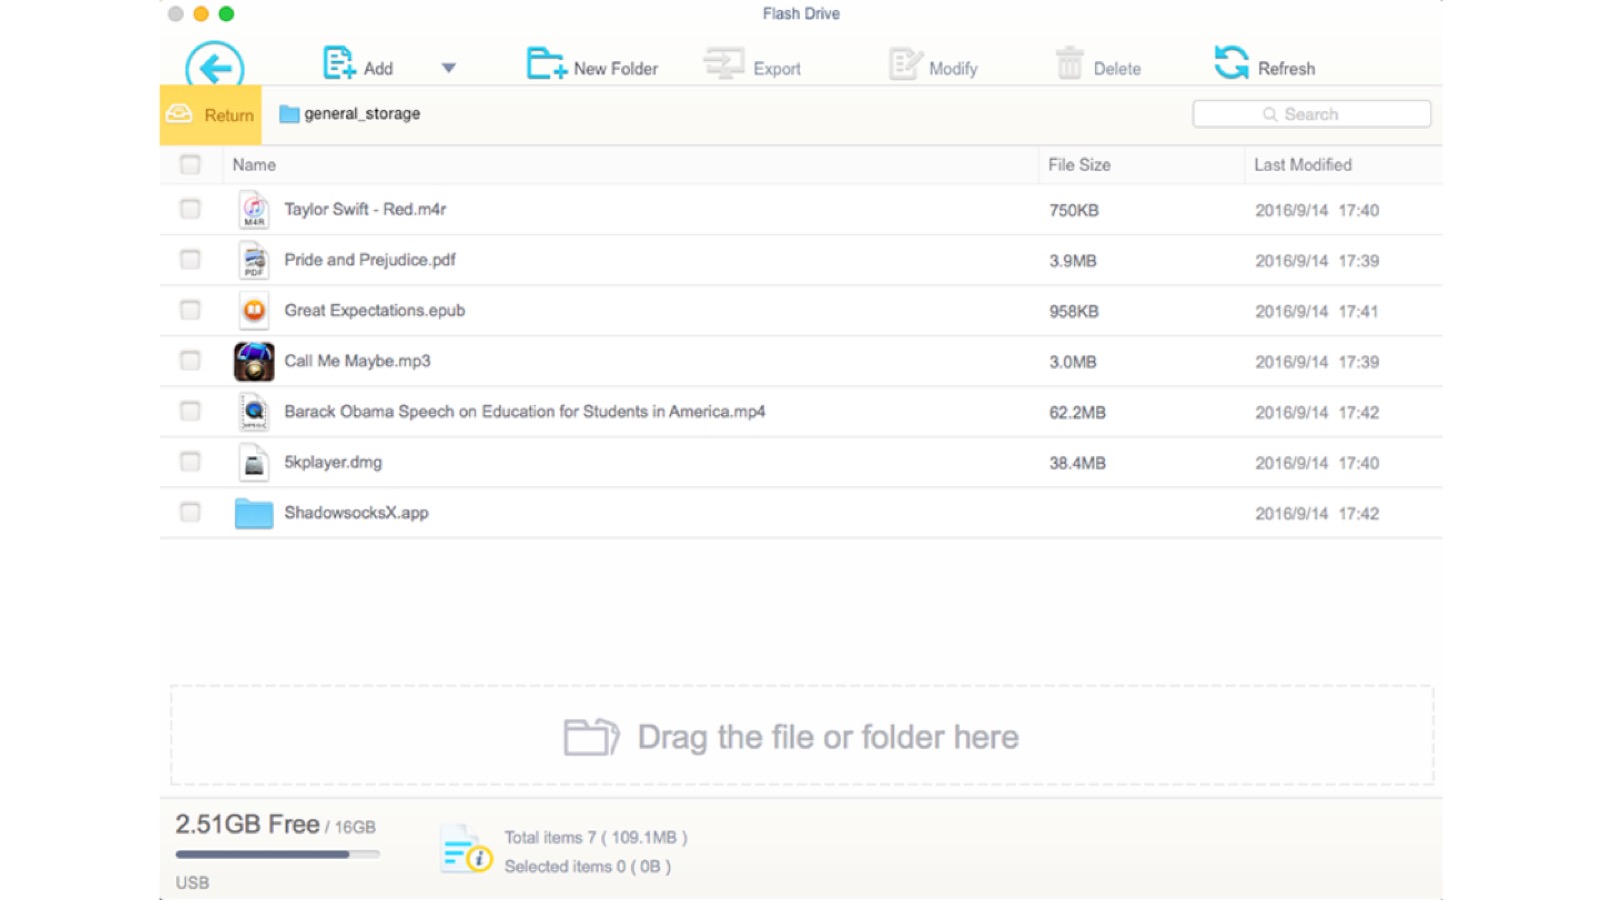Create a New Folder from the toolbar

[592, 65]
